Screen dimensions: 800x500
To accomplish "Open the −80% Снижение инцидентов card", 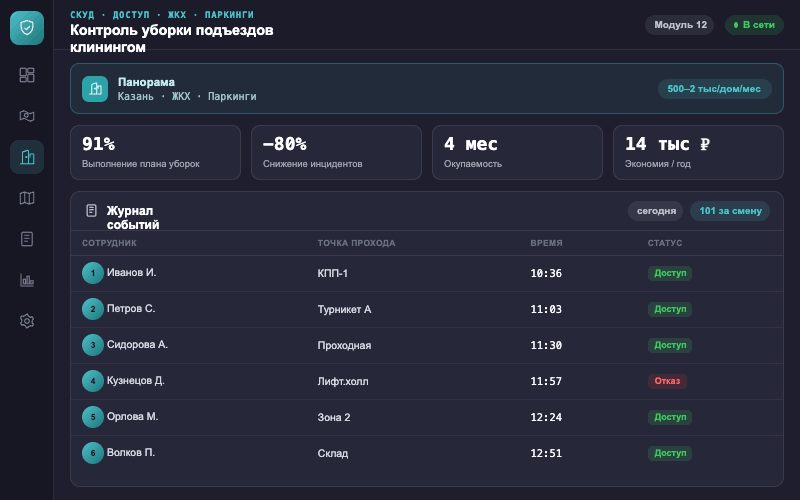I will [336, 153].
